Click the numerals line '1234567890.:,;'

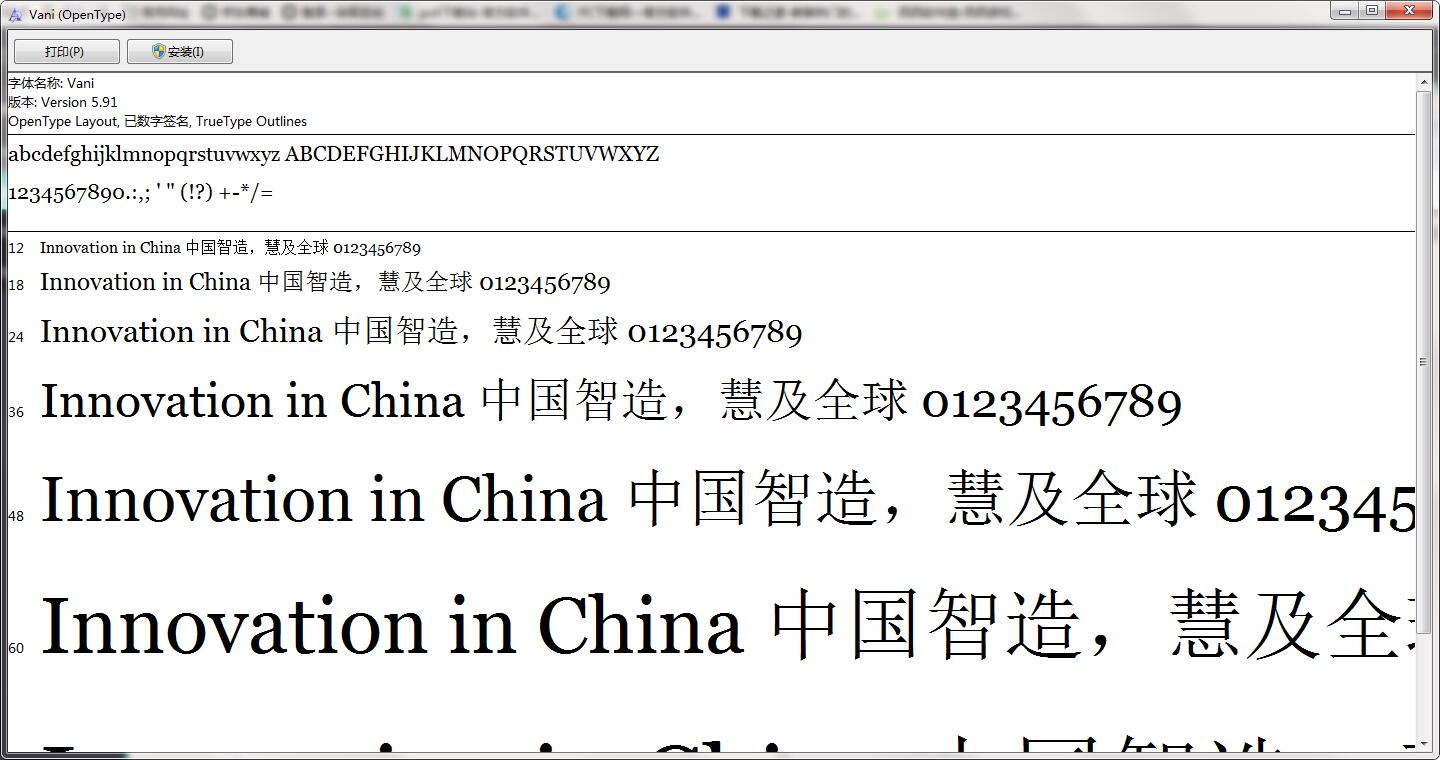(x=140, y=192)
